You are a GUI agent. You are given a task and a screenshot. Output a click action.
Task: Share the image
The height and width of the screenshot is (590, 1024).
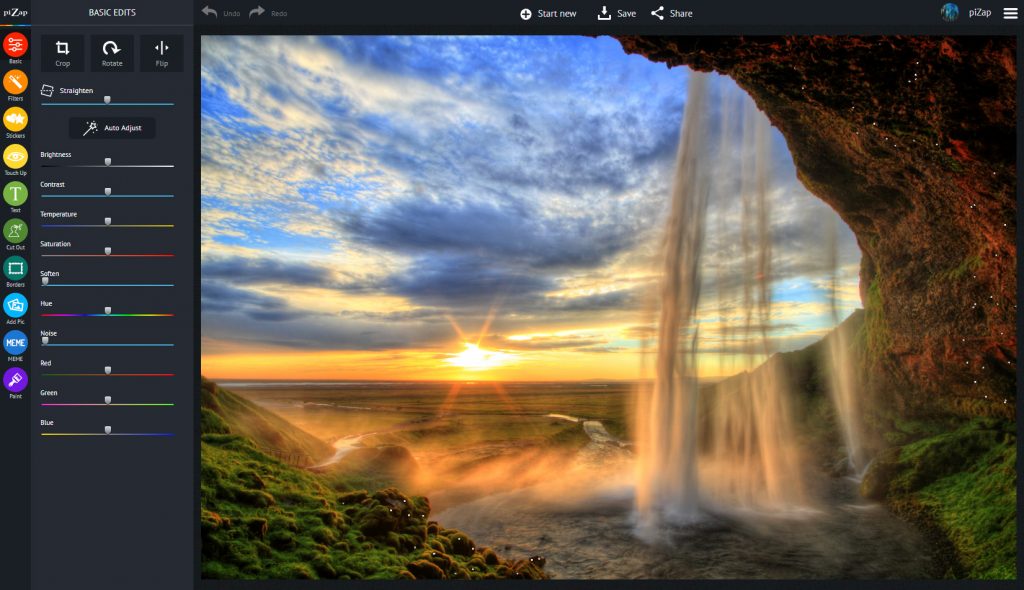tap(671, 13)
